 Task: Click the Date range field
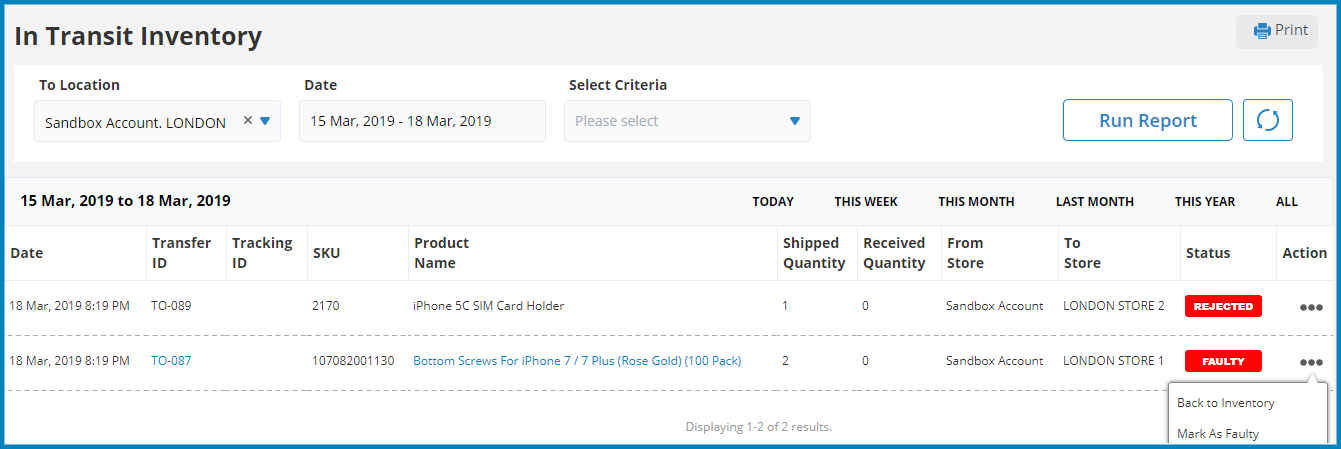point(422,121)
